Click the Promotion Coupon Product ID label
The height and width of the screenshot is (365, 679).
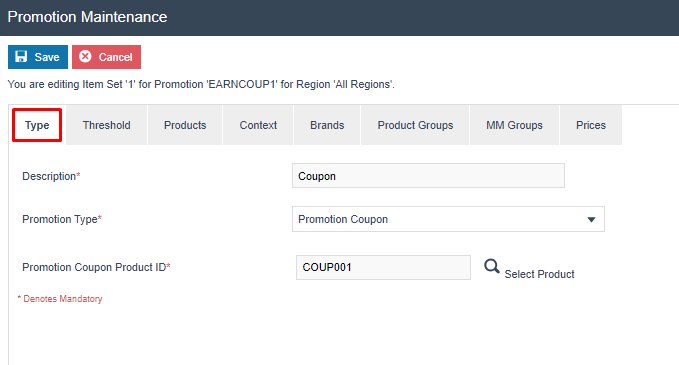[96, 267]
